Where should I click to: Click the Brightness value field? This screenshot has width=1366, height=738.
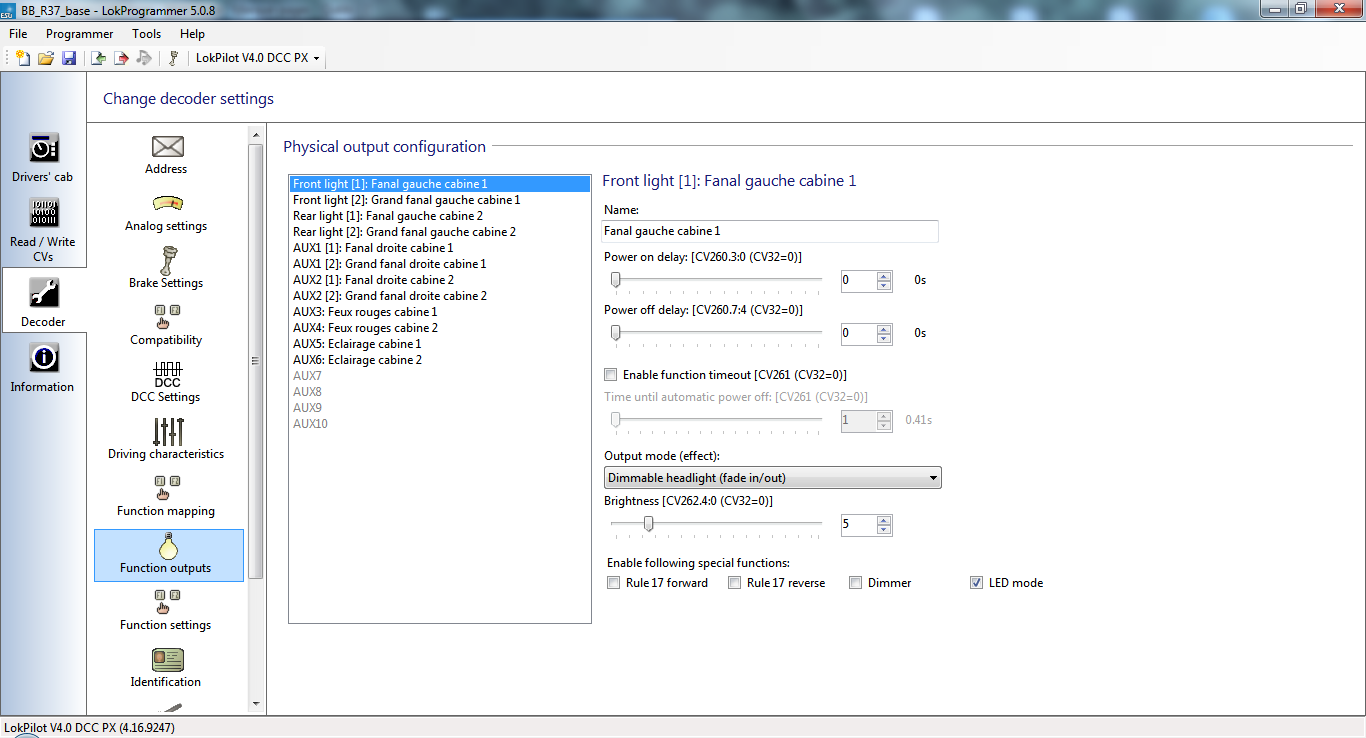(x=859, y=524)
